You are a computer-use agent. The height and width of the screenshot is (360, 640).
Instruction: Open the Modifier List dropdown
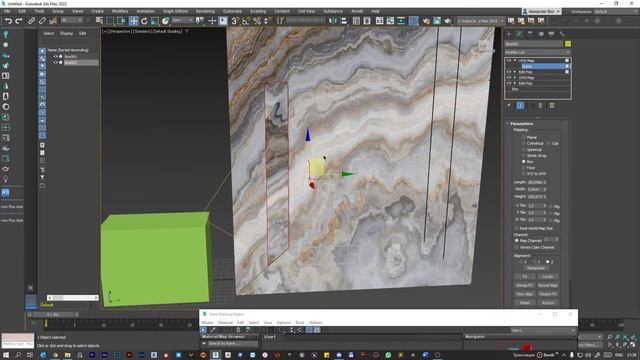click(538, 52)
